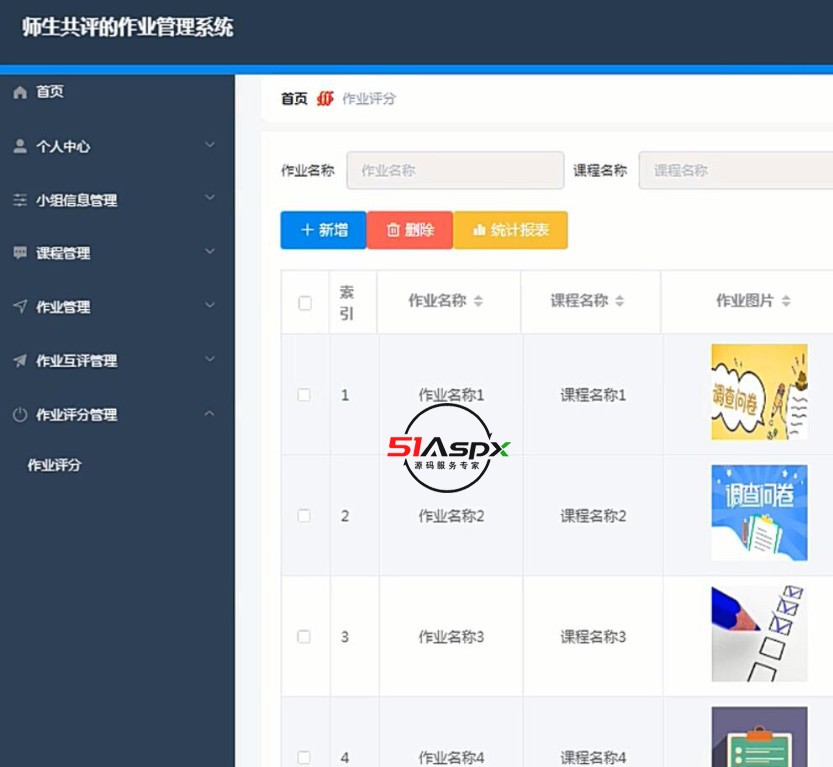
Task: Click the 课程名称3 cell
Action: coord(593,636)
